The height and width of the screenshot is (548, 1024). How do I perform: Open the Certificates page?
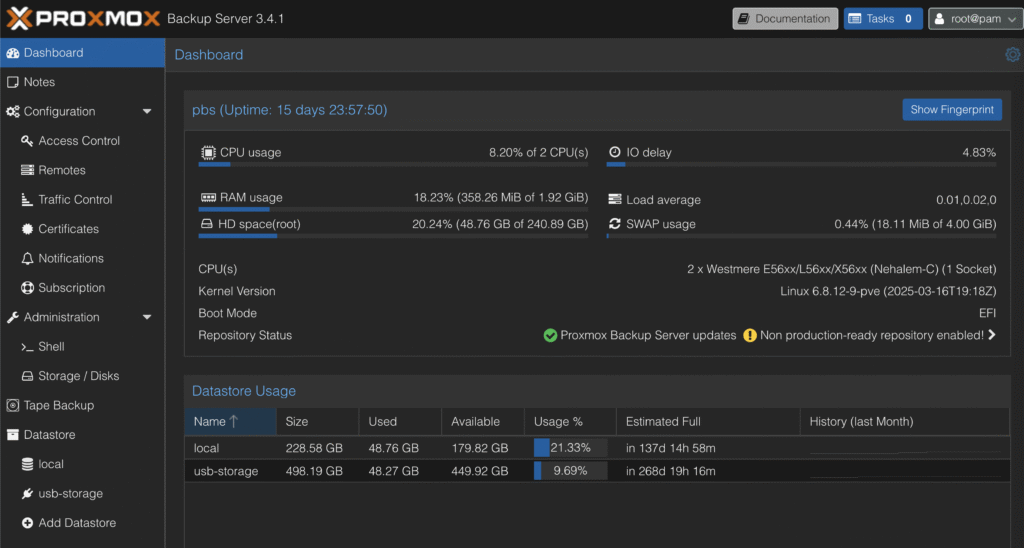click(x=82, y=229)
